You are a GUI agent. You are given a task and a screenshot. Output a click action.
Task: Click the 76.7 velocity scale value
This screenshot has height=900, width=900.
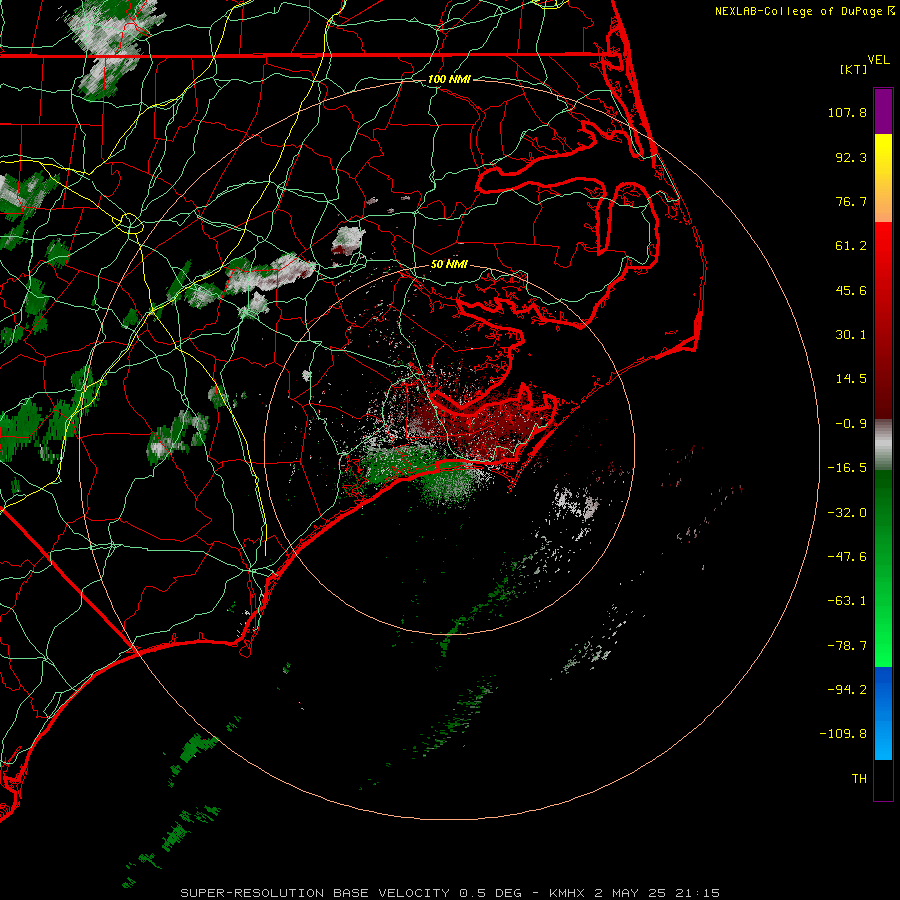(x=851, y=201)
